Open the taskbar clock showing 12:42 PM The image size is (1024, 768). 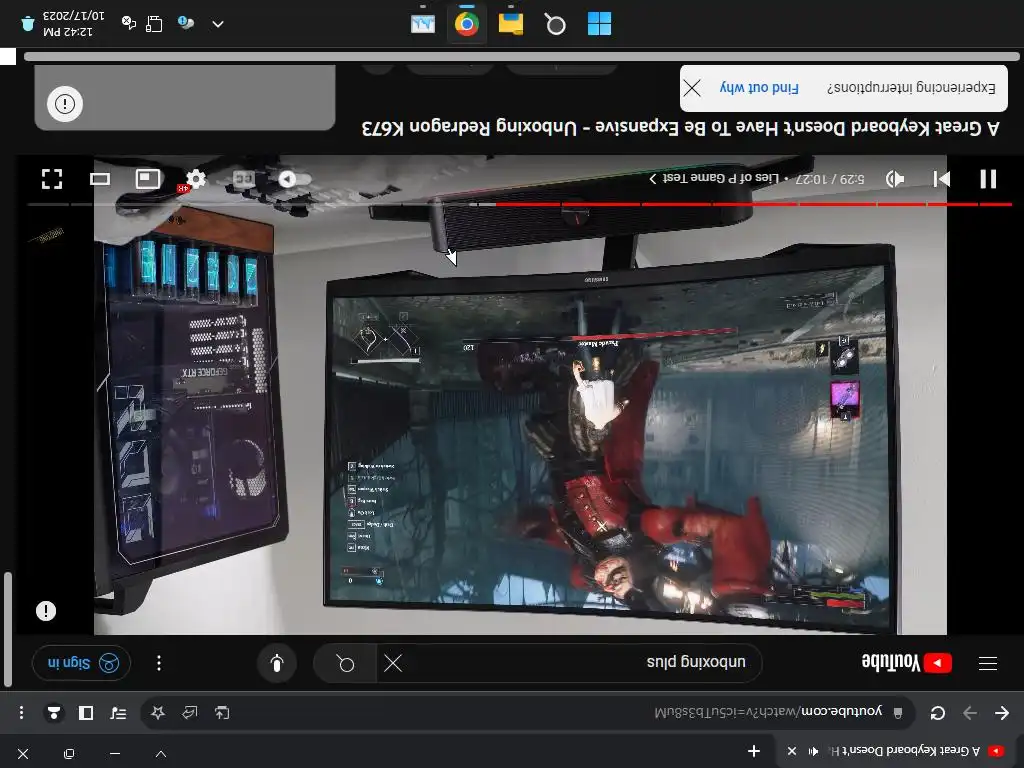[x=73, y=24]
